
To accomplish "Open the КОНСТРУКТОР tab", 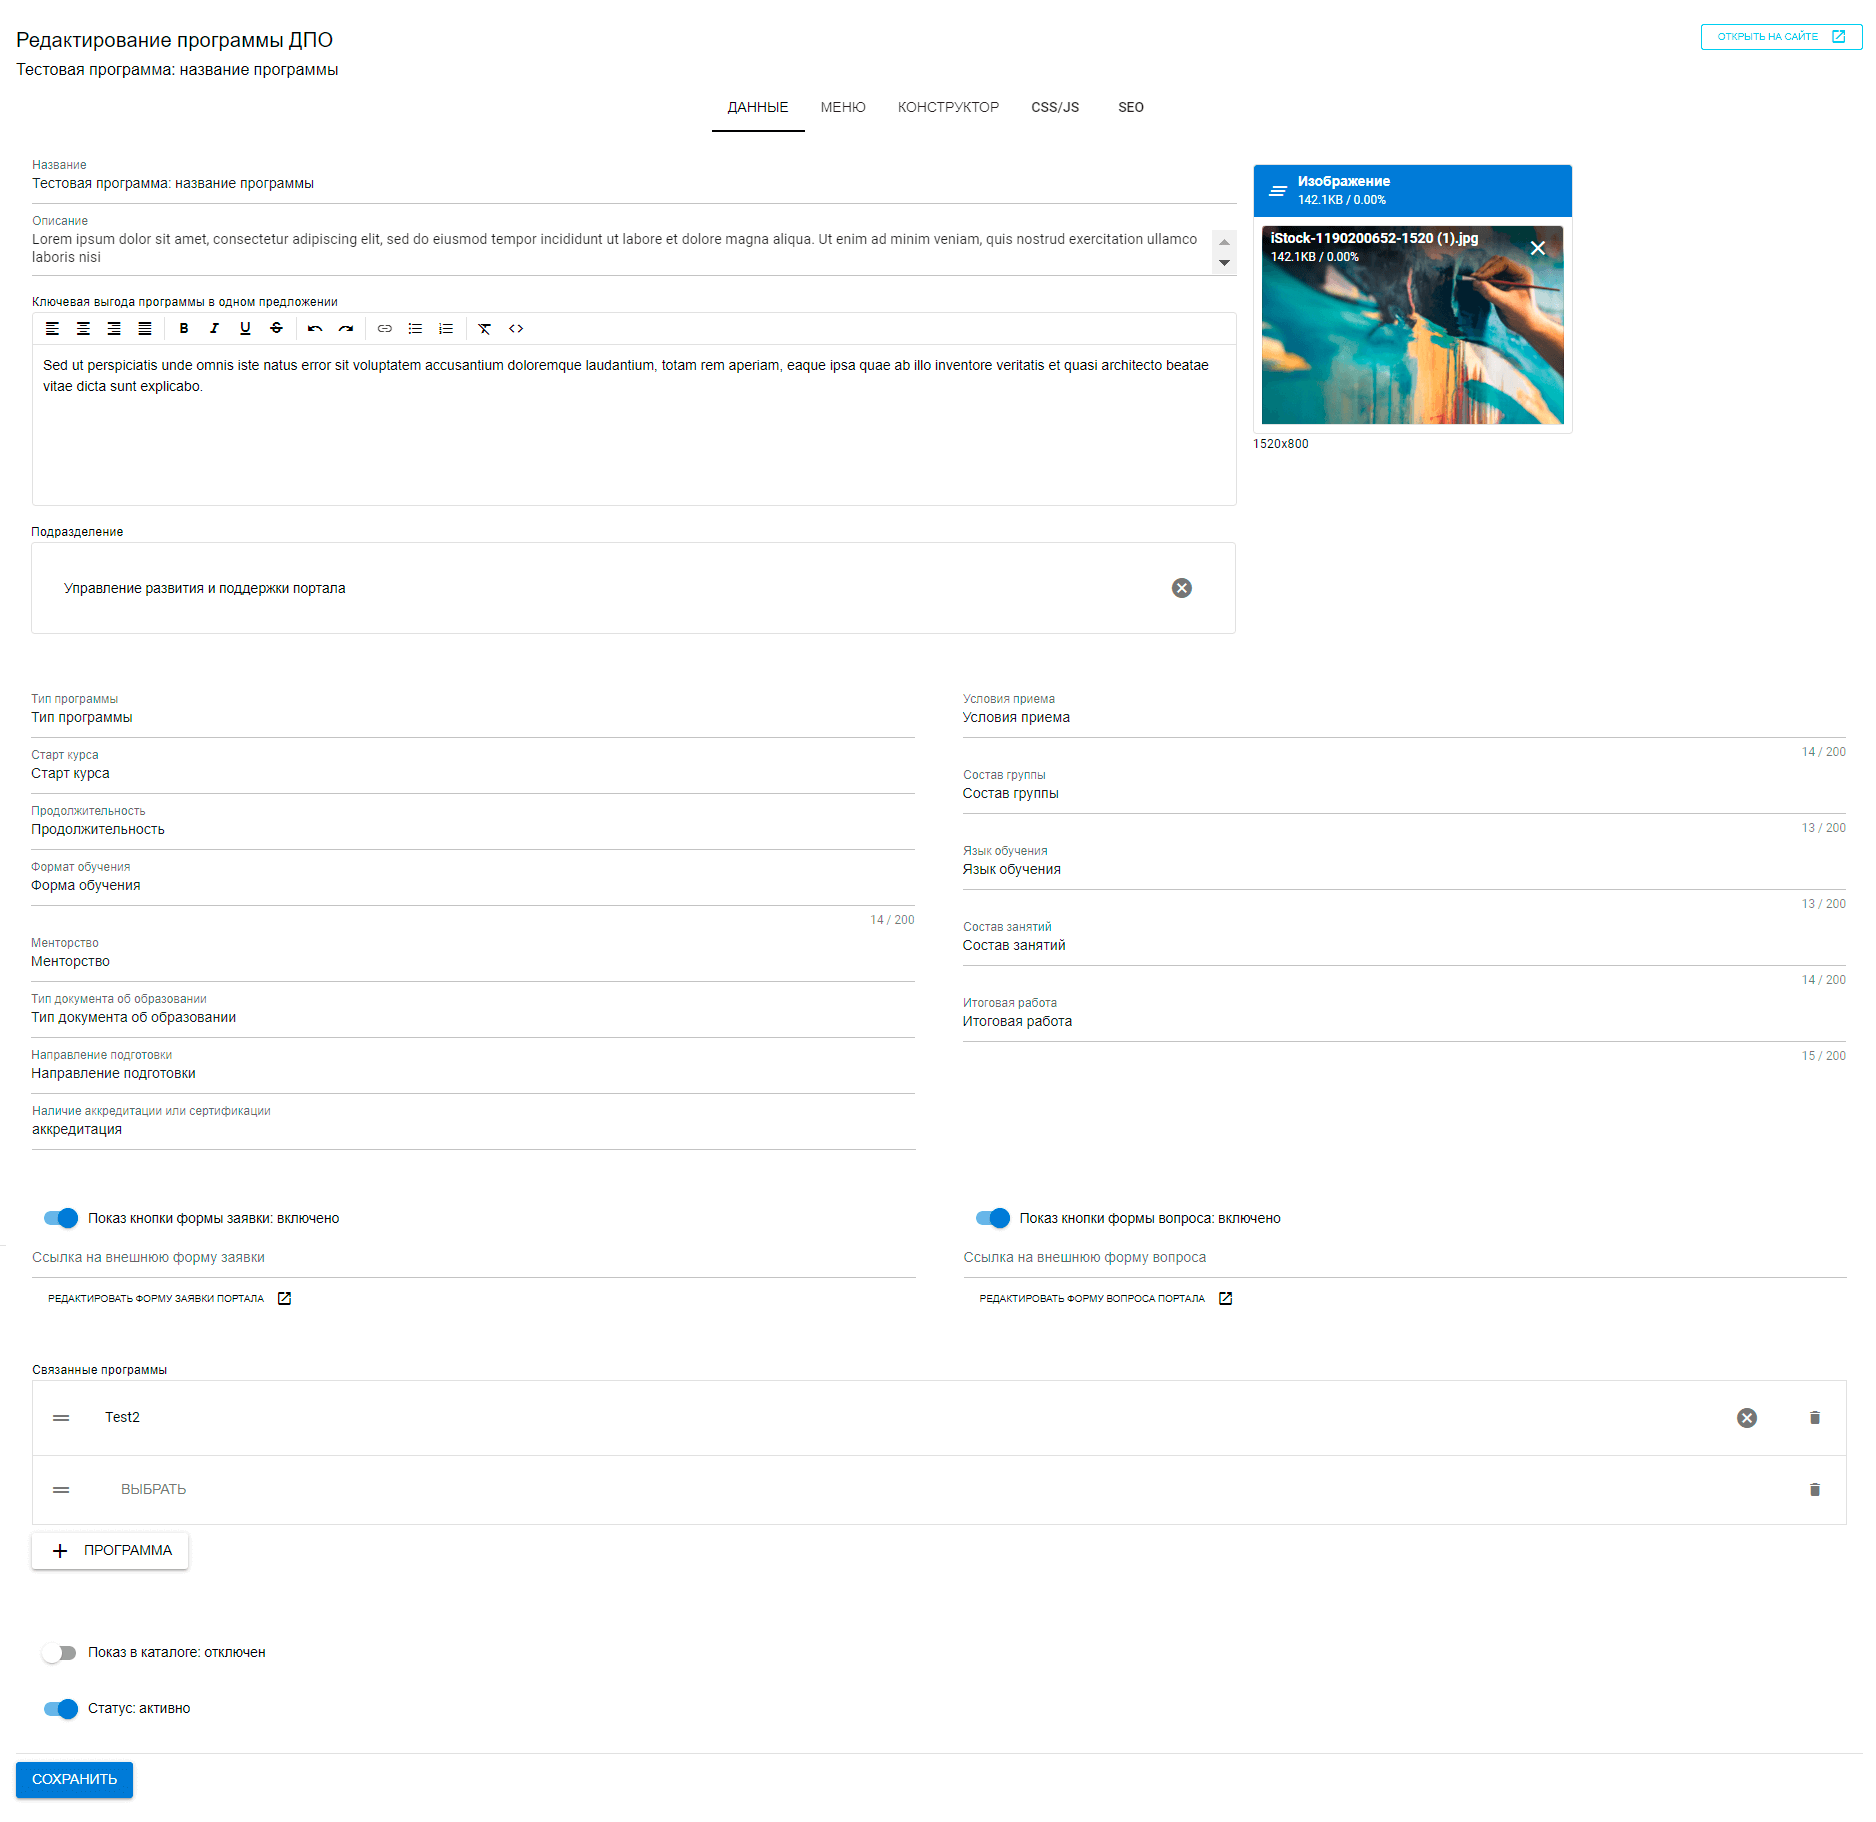I will pos(948,107).
